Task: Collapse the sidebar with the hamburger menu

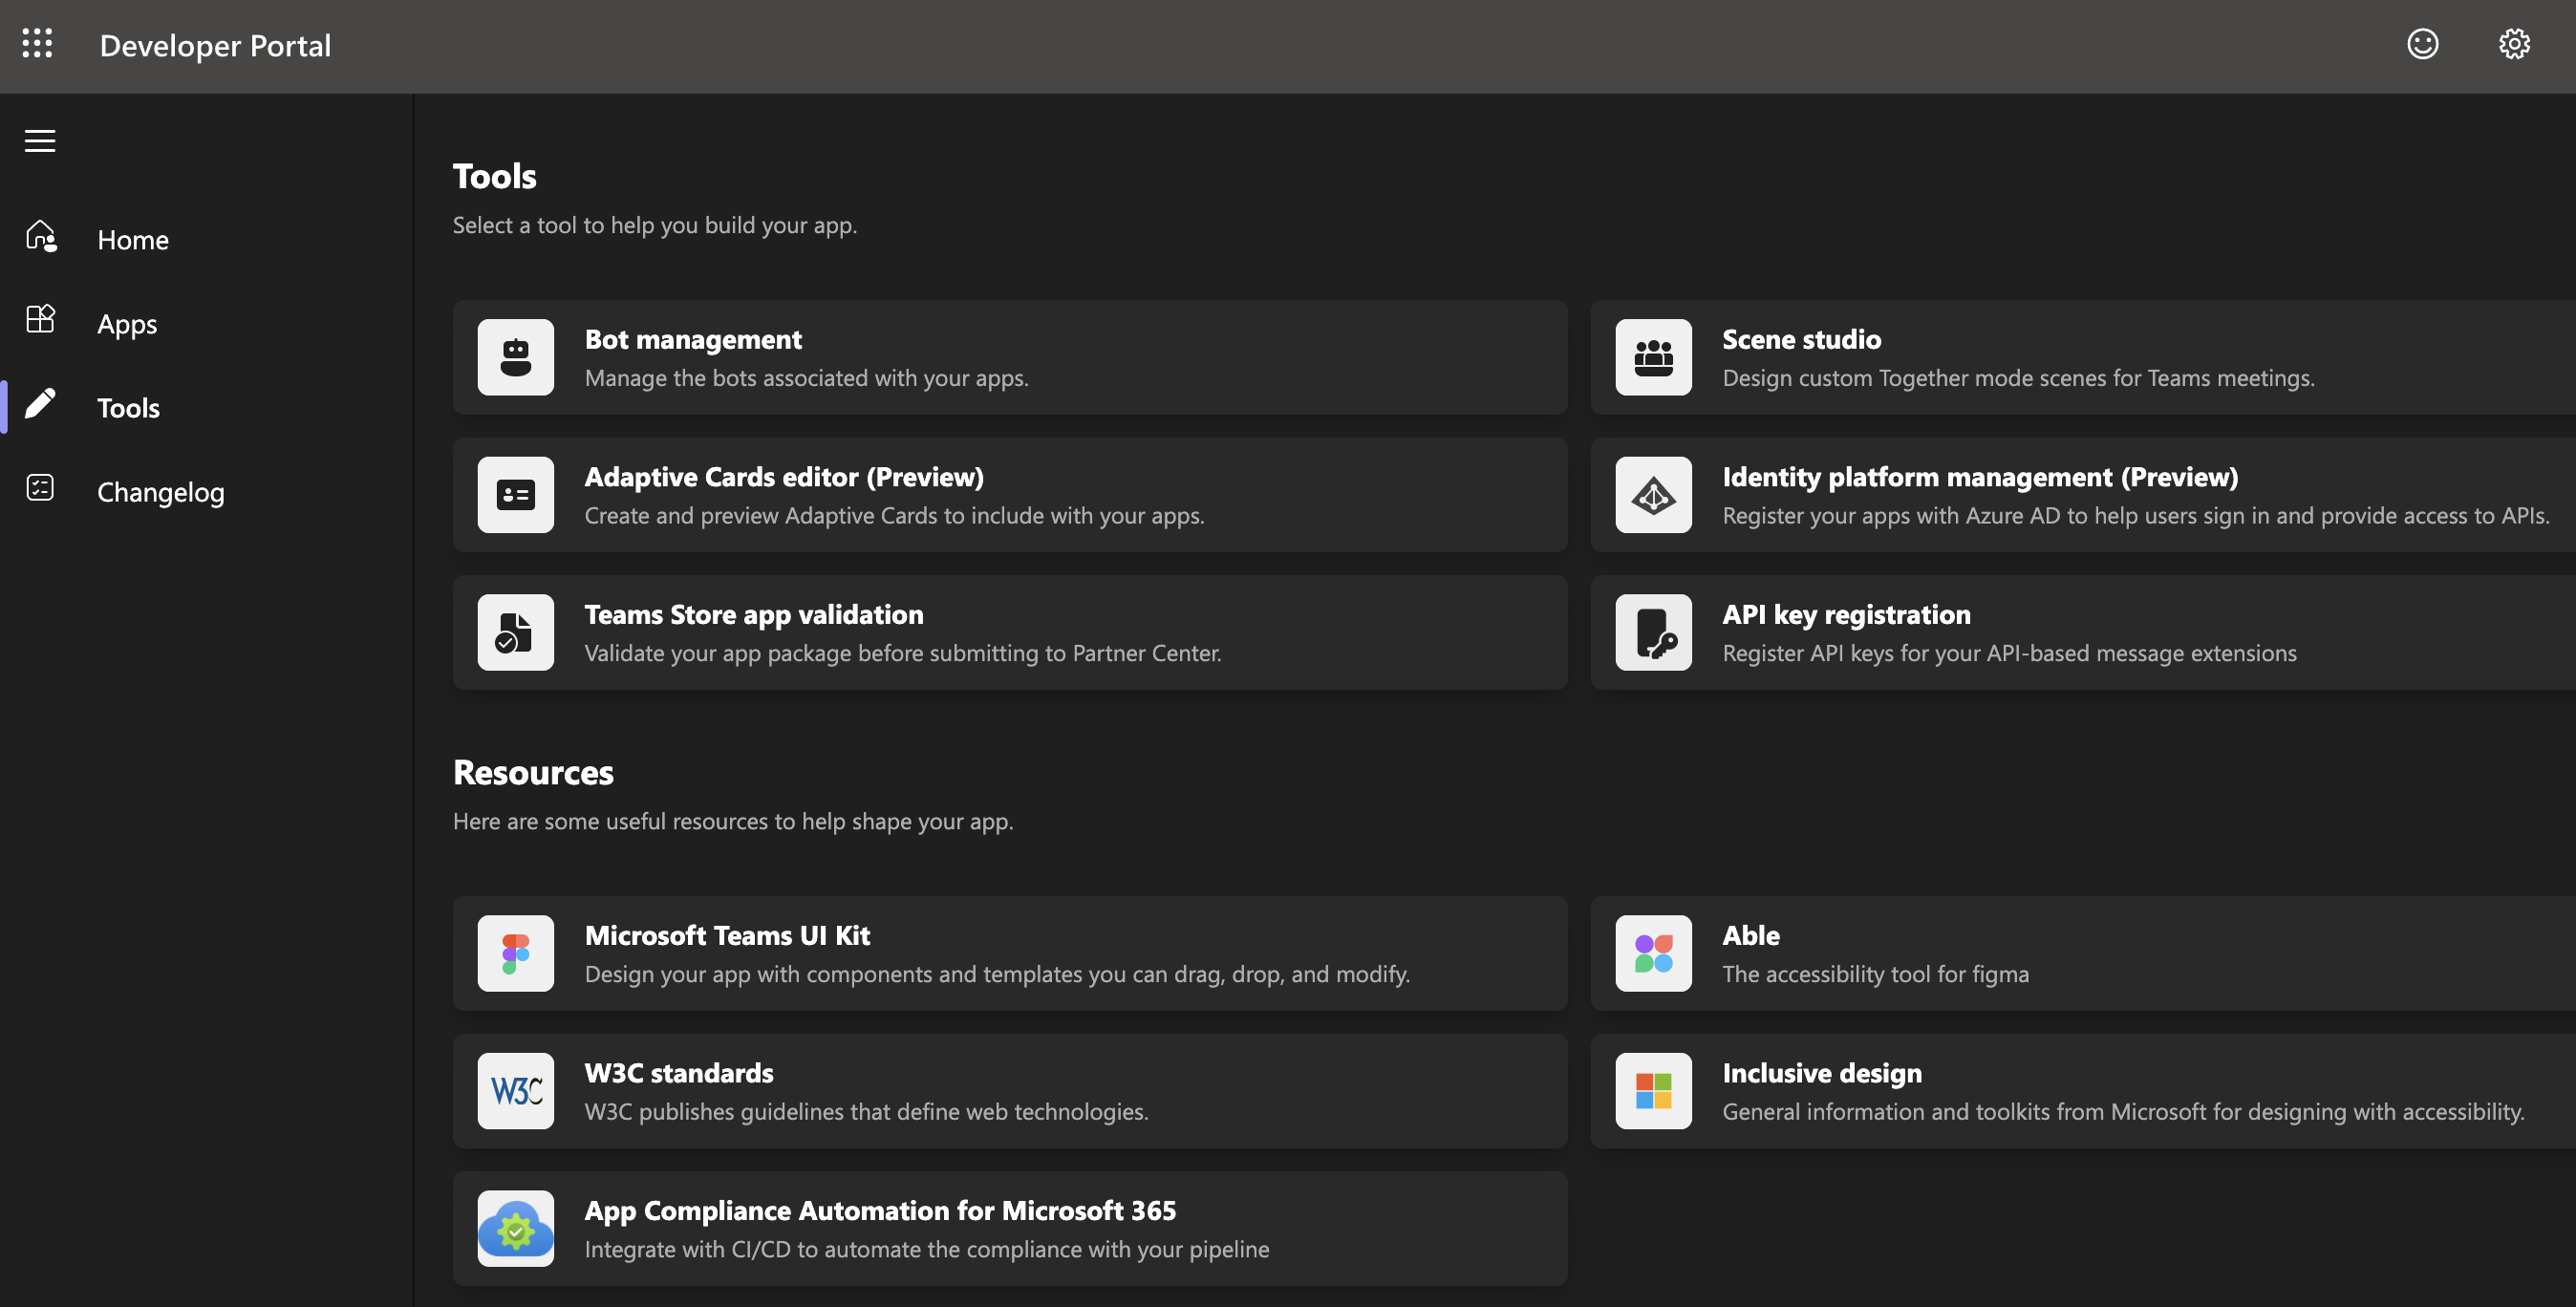Action: point(39,140)
